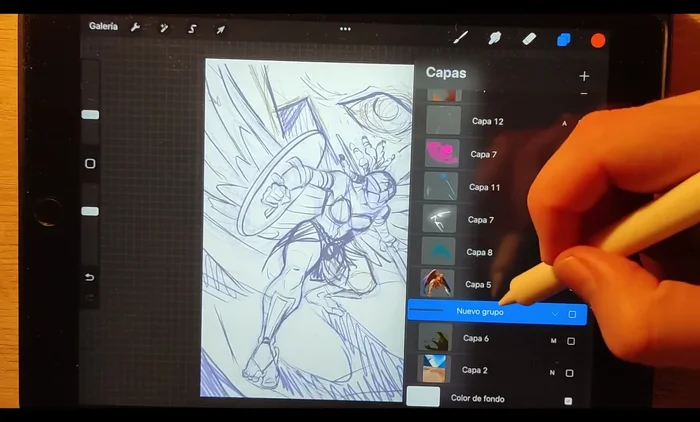This screenshot has height=422, width=700.
Task: Open blend mode N of Capa 2
Action: pos(552,373)
